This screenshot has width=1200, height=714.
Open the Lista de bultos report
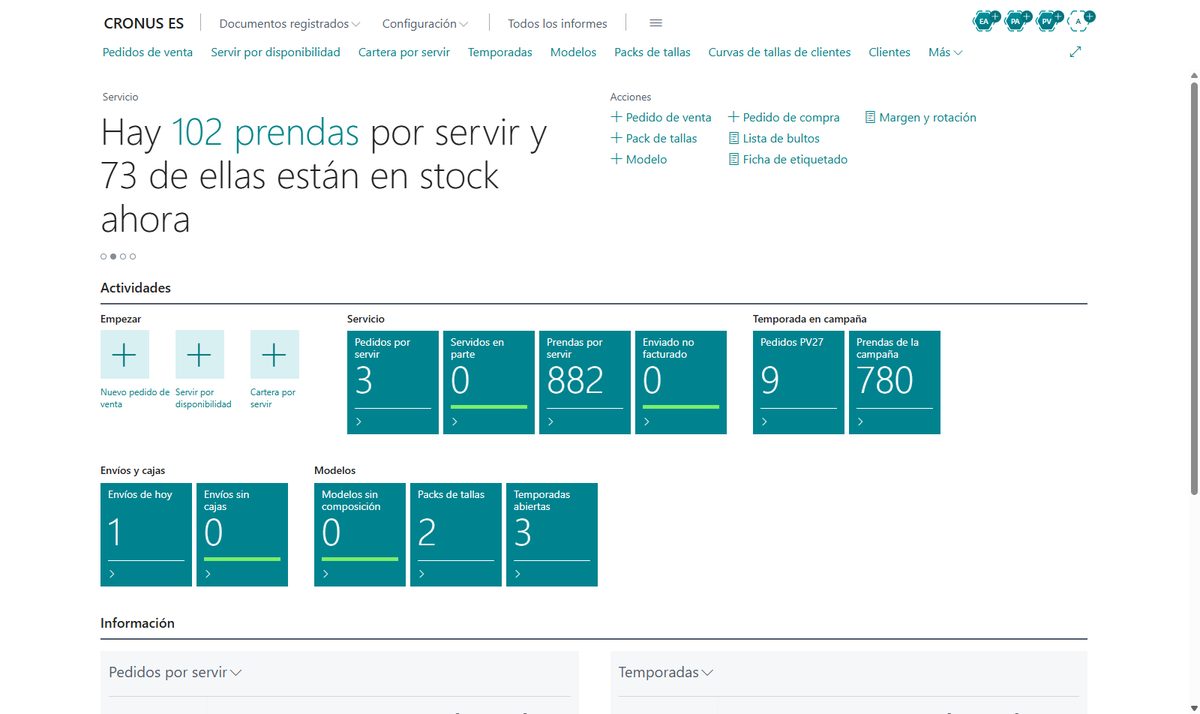point(774,138)
